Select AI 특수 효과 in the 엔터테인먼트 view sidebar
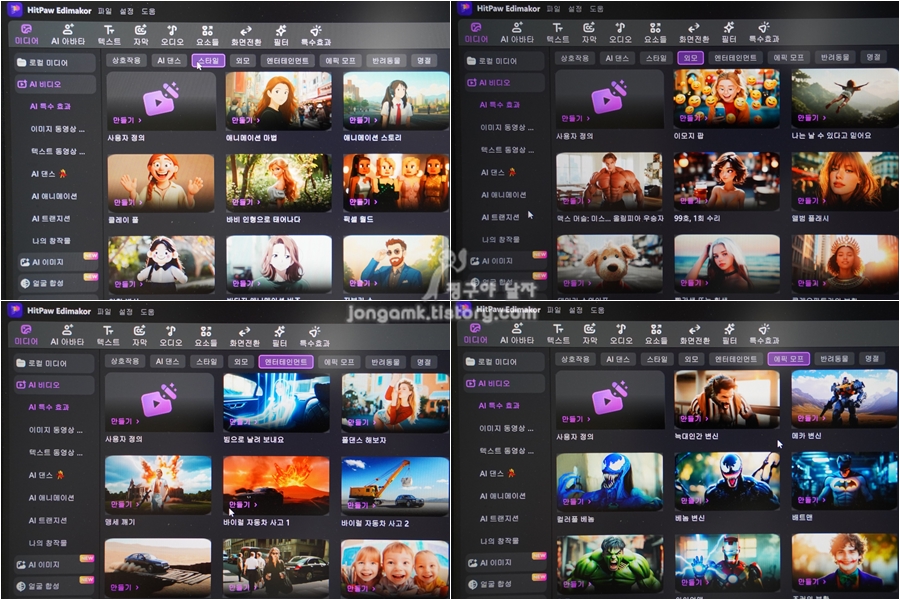Image resolution: width=900 pixels, height=600 pixels. (x=49, y=407)
